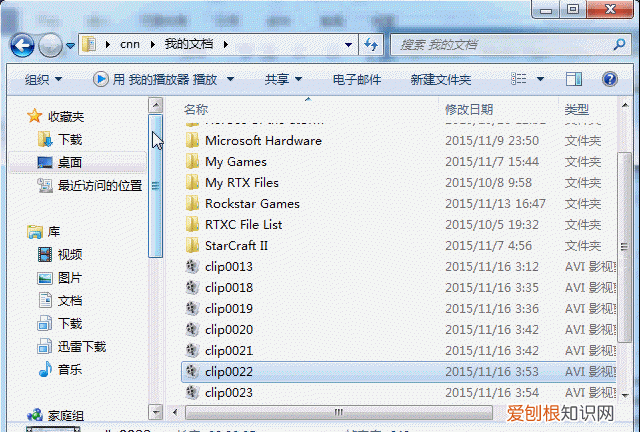Select the My RTX Files folder icon
640x432 pixels.
[x=192, y=182]
